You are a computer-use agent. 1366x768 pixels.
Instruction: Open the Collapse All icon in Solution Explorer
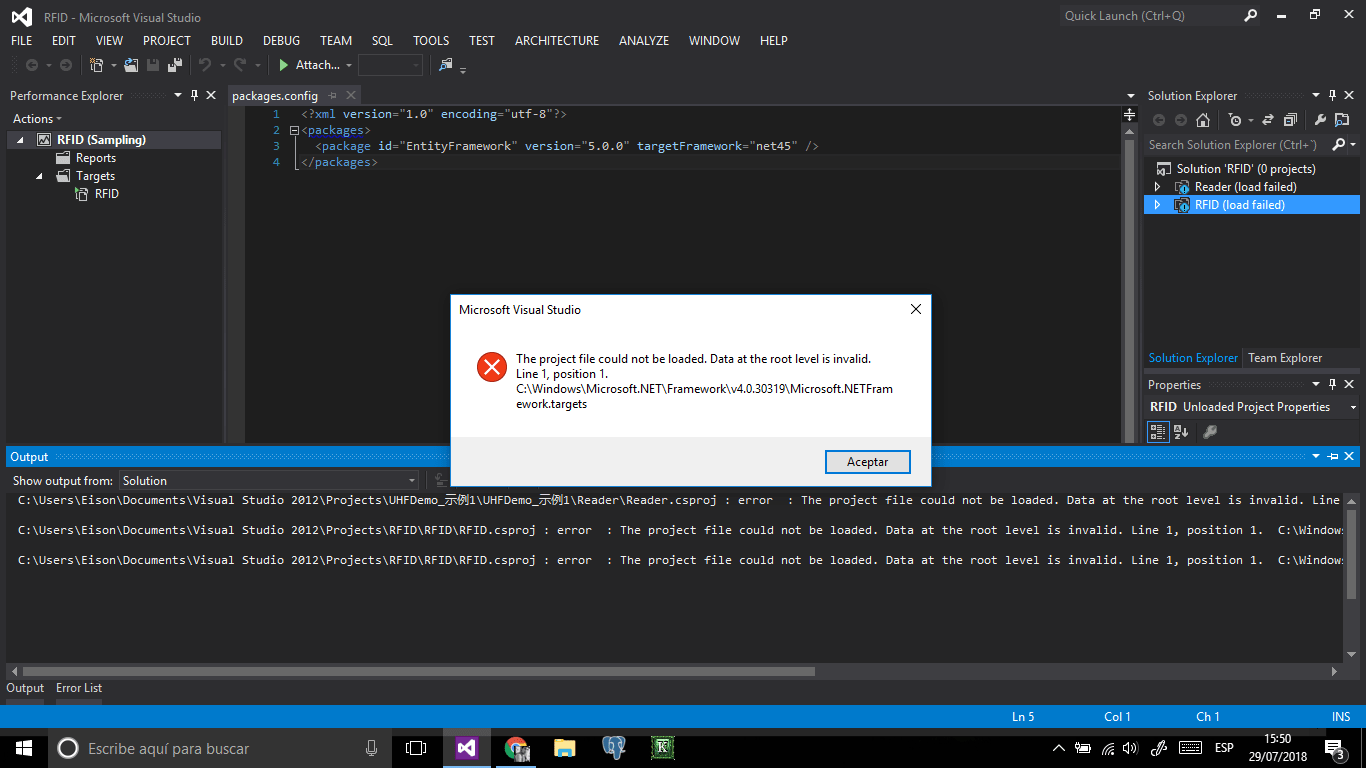pos(1288,119)
